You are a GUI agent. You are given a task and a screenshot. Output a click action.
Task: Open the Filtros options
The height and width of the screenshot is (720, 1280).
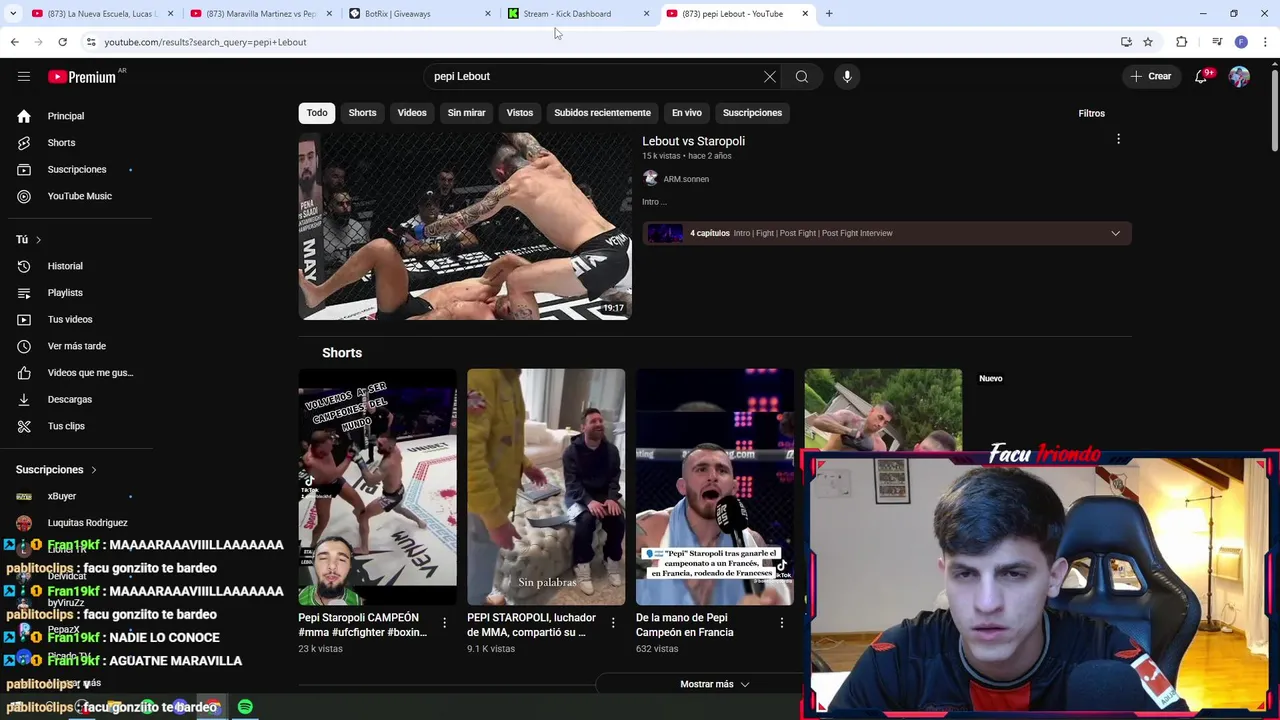[1091, 113]
